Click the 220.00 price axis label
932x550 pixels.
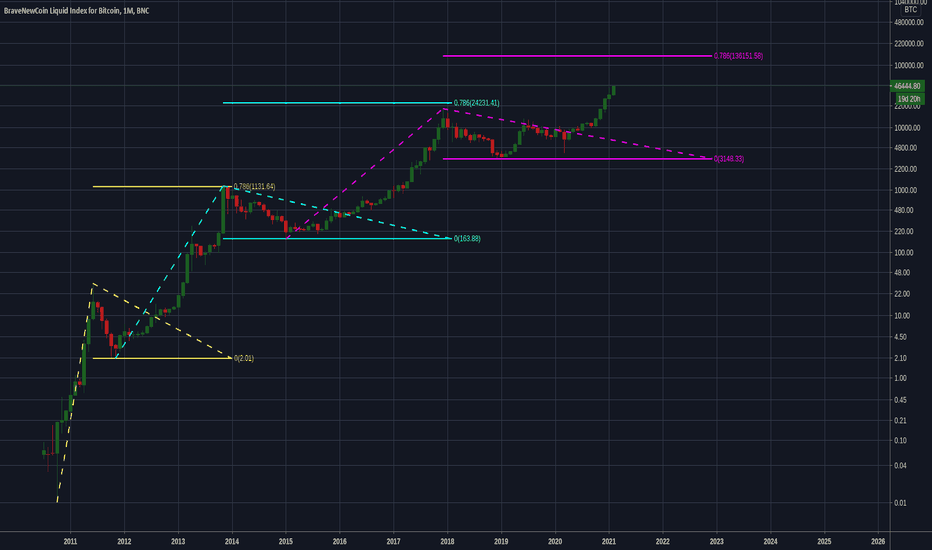904,231
